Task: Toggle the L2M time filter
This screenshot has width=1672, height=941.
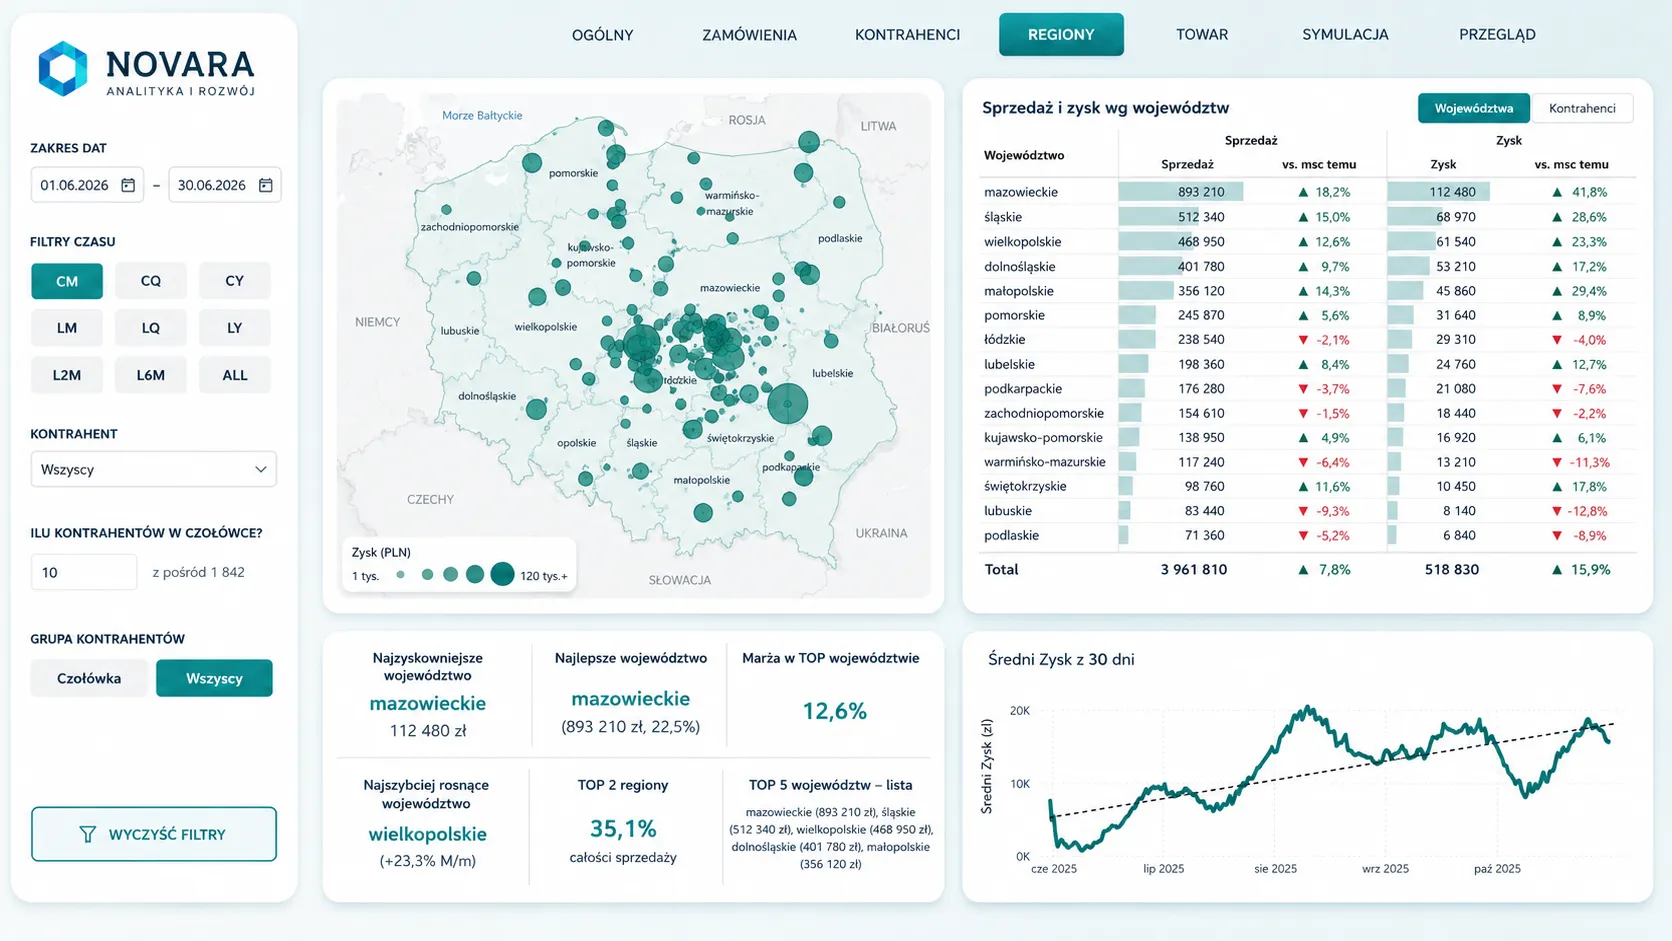Action: click(x=67, y=375)
